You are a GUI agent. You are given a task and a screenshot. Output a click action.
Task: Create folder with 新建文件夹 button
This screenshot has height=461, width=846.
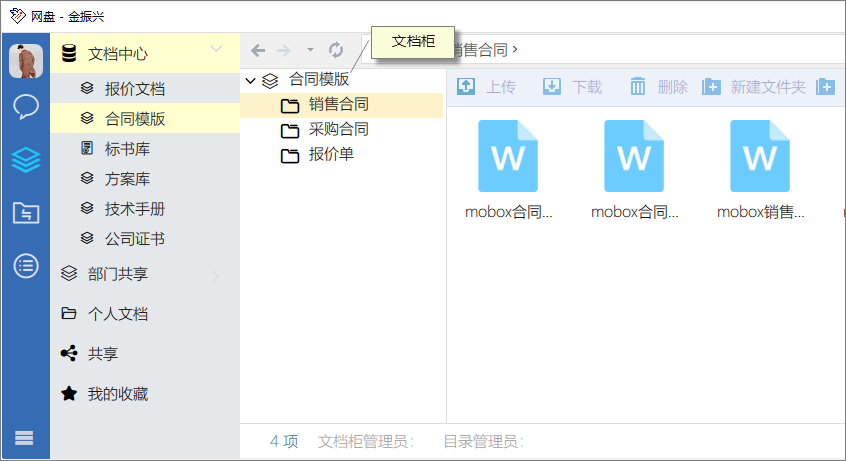click(x=754, y=87)
